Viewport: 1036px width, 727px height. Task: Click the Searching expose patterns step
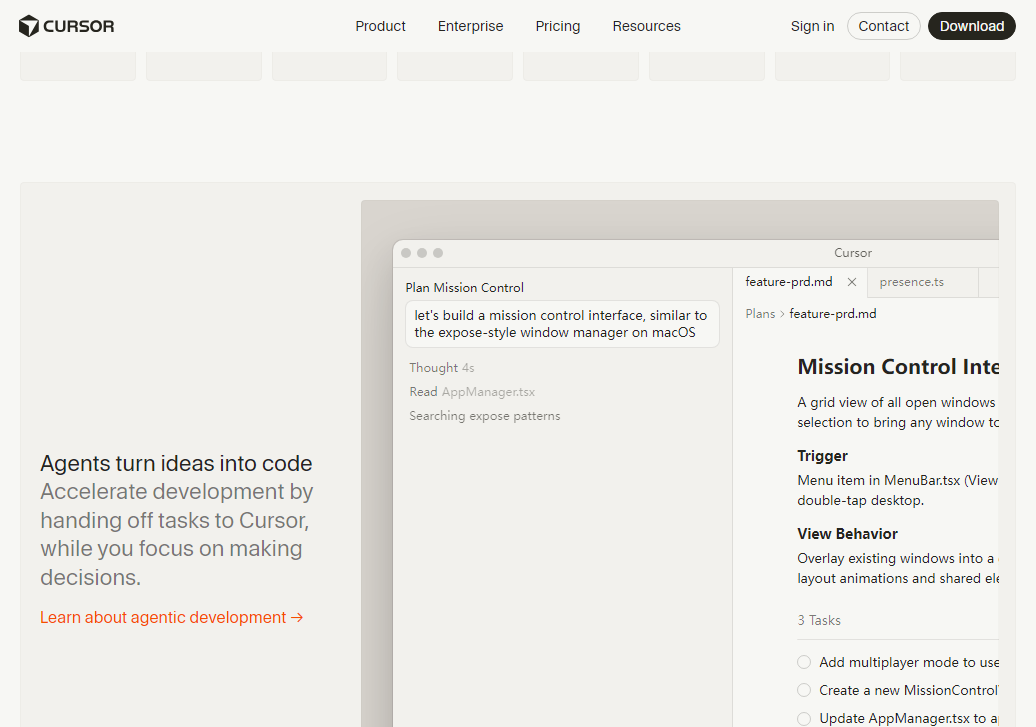tap(484, 416)
